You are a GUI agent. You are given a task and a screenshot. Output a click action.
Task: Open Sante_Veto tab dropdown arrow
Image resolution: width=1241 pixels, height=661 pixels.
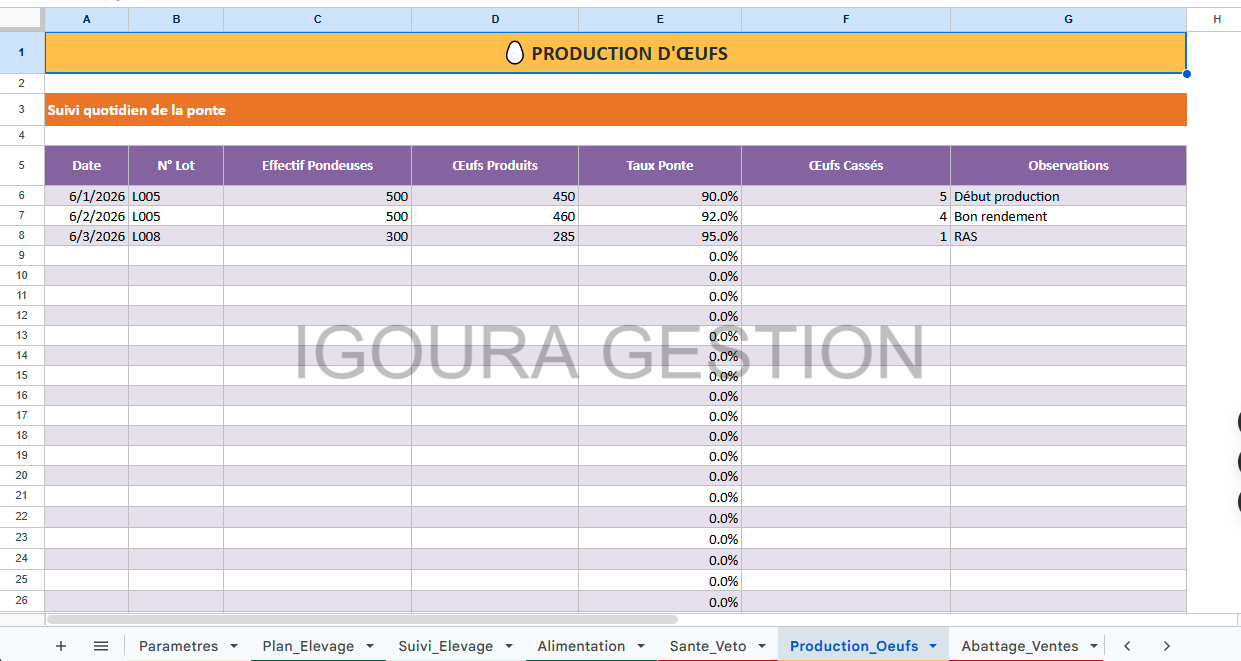click(x=762, y=646)
